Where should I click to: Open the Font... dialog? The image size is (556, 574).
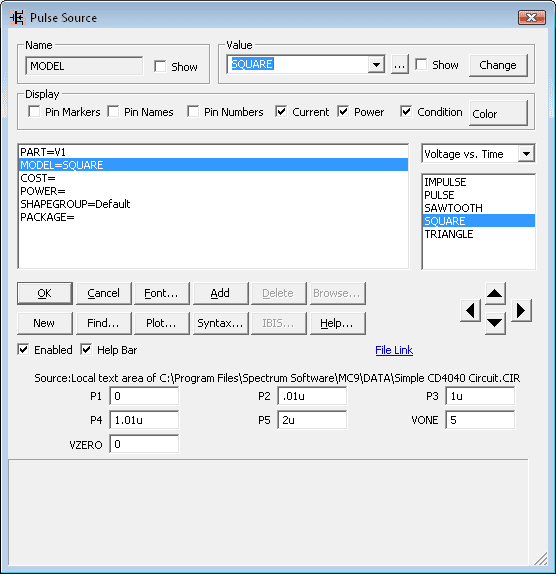pyautogui.click(x=162, y=293)
